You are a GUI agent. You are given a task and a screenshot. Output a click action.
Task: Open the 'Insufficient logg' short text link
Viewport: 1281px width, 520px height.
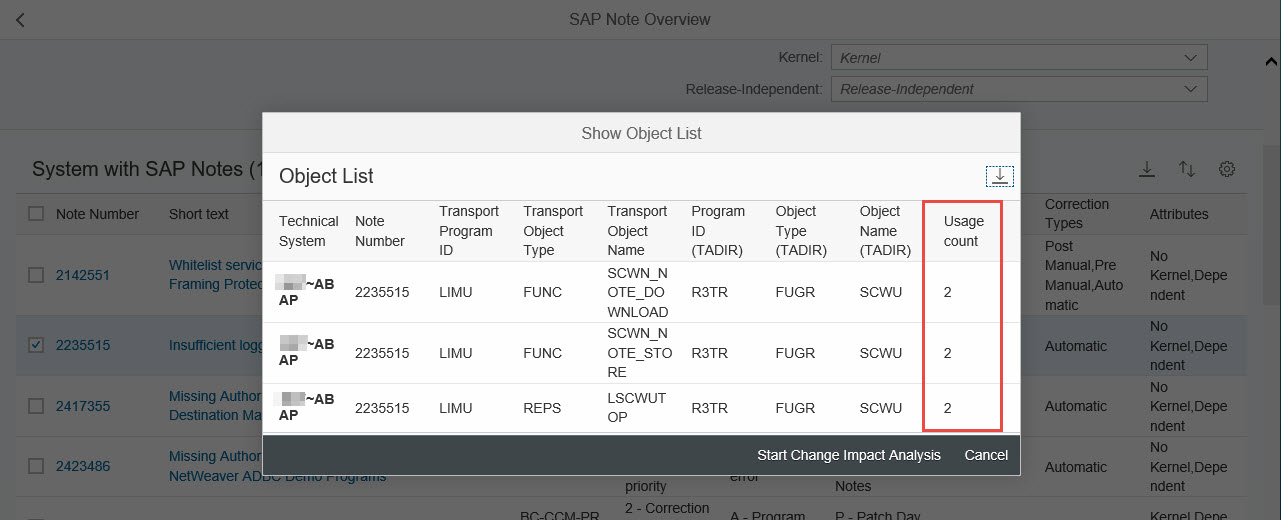click(215, 346)
